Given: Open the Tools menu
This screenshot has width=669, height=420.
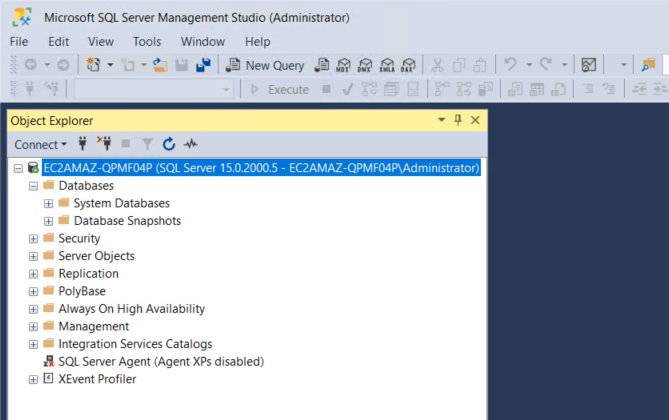Looking at the screenshot, I should 147,41.
